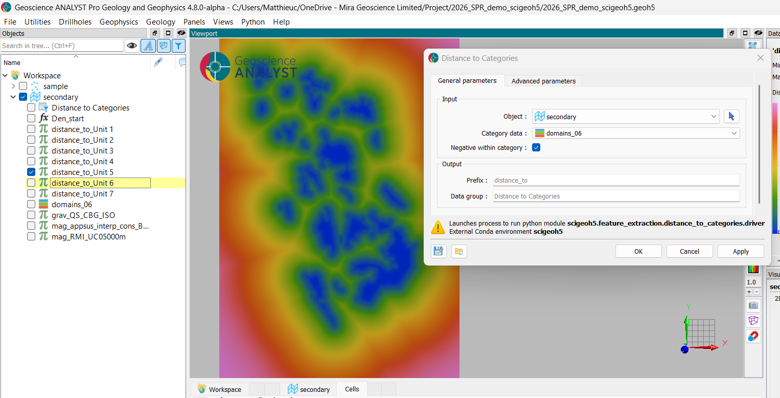Click the float icon of Objects panel
780x398 pixels.
pos(155,33)
